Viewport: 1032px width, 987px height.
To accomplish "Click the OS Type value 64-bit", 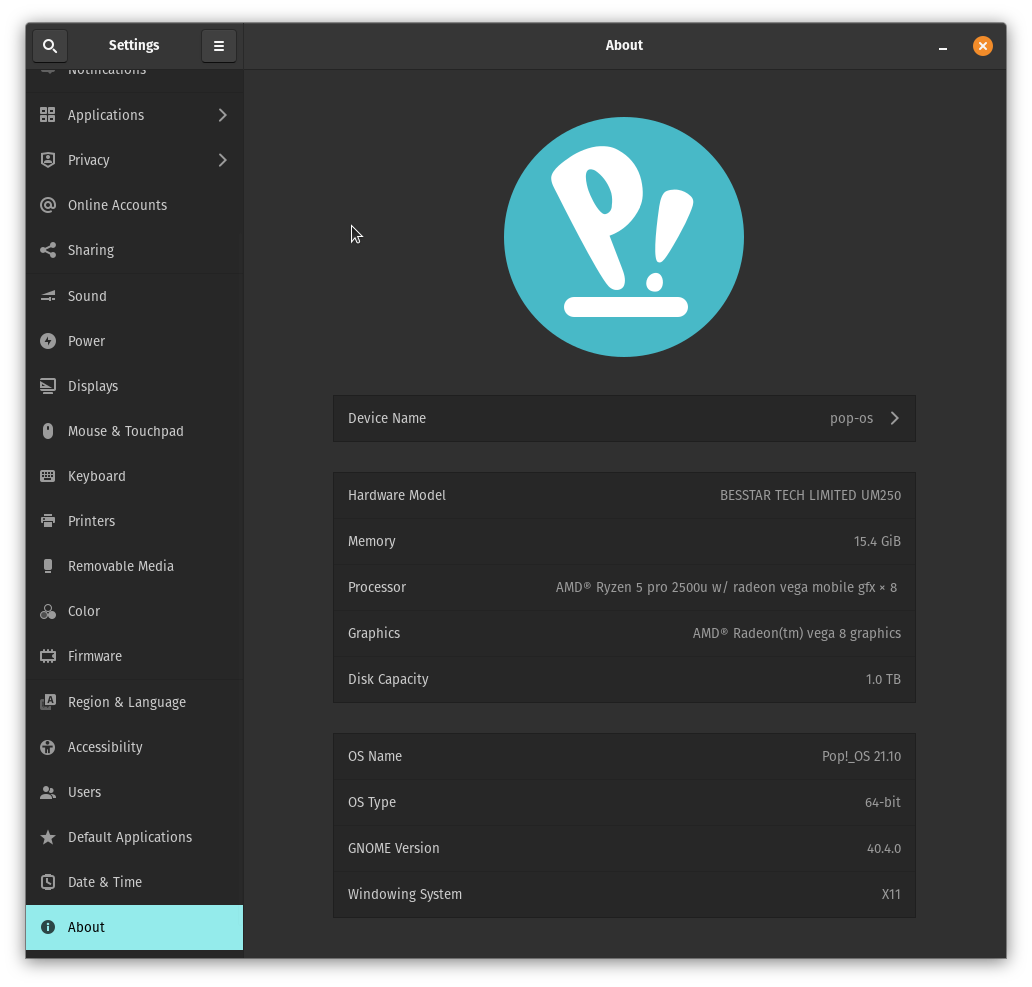I will pos(883,803).
